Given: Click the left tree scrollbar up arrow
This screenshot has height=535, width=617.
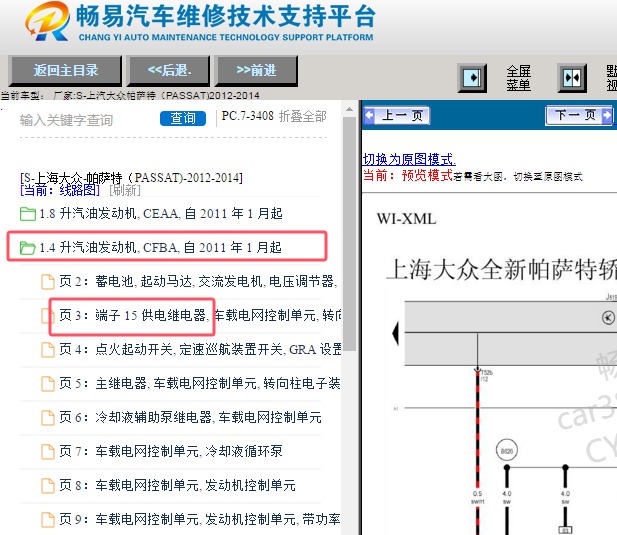Looking at the screenshot, I should tap(349, 109).
